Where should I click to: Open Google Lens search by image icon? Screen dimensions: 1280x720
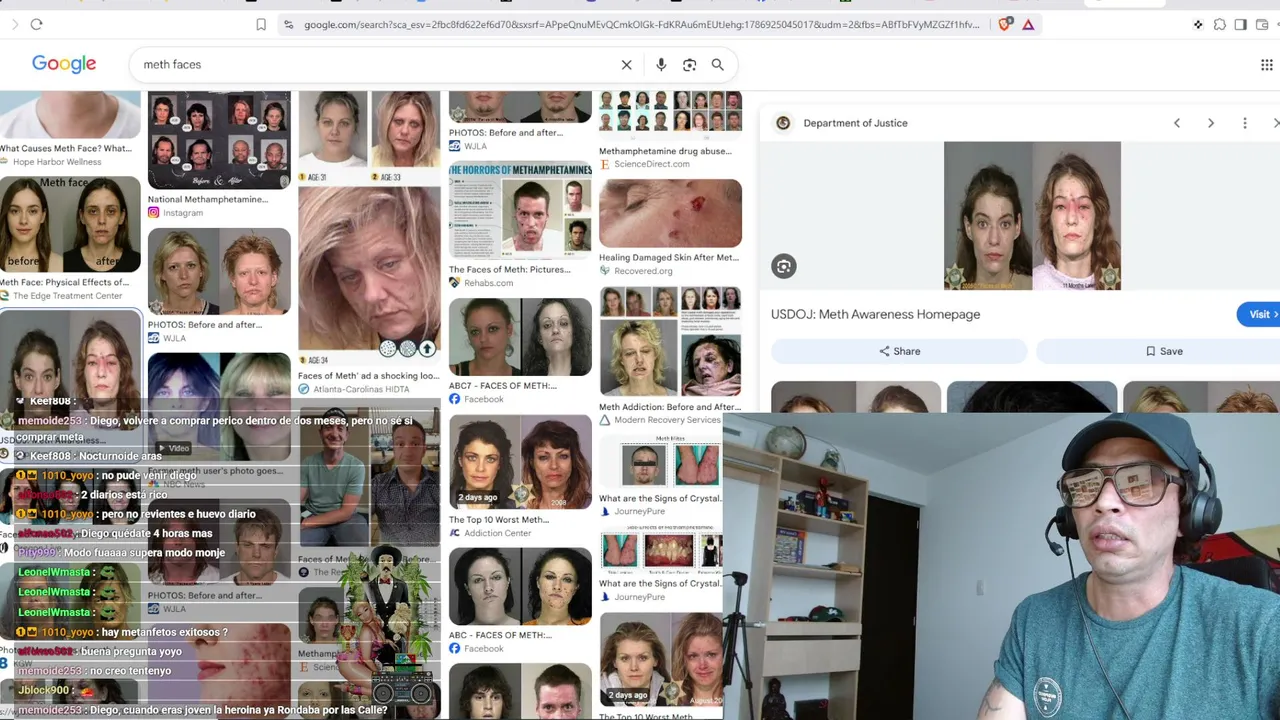[x=689, y=65]
